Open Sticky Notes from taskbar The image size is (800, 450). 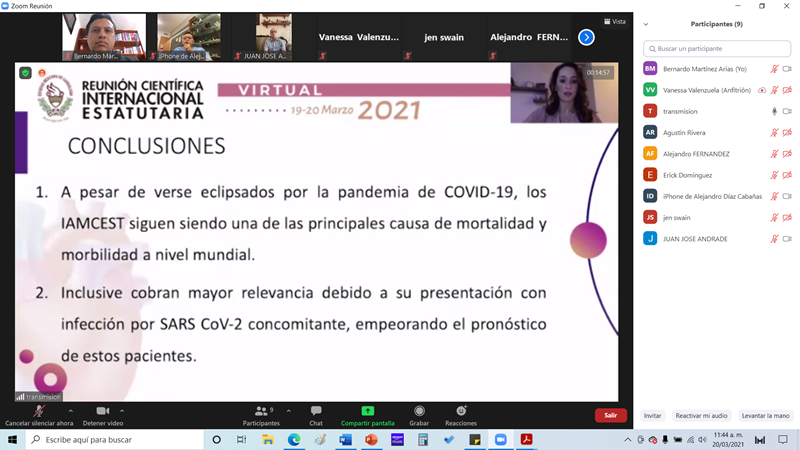pos(475,439)
